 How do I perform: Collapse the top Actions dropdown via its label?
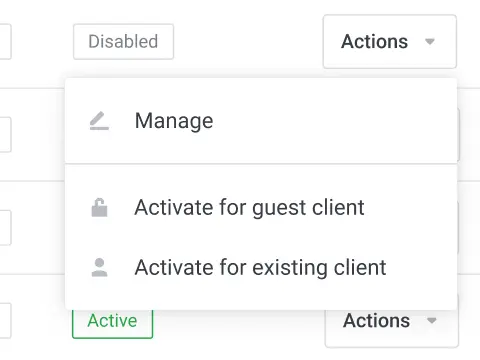click(x=374, y=42)
